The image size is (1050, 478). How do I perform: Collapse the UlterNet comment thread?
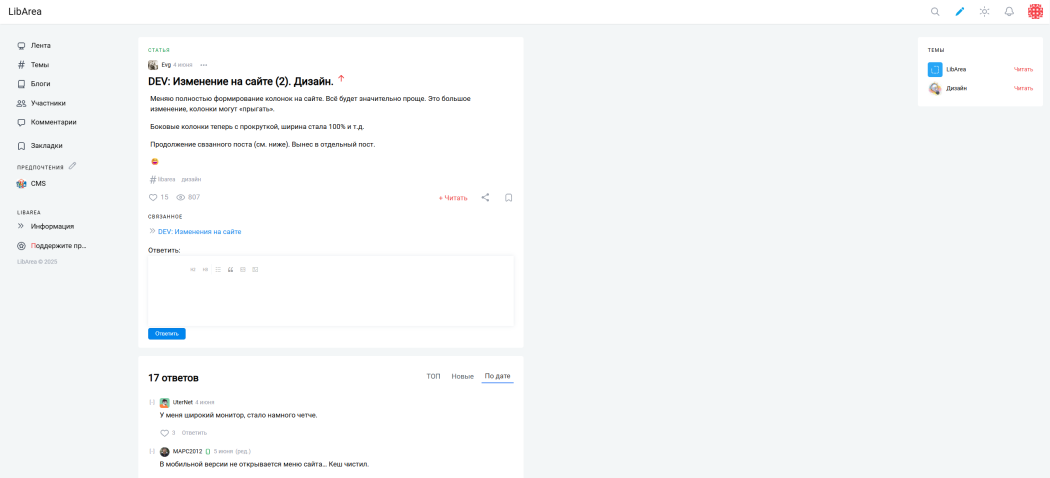pos(152,402)
